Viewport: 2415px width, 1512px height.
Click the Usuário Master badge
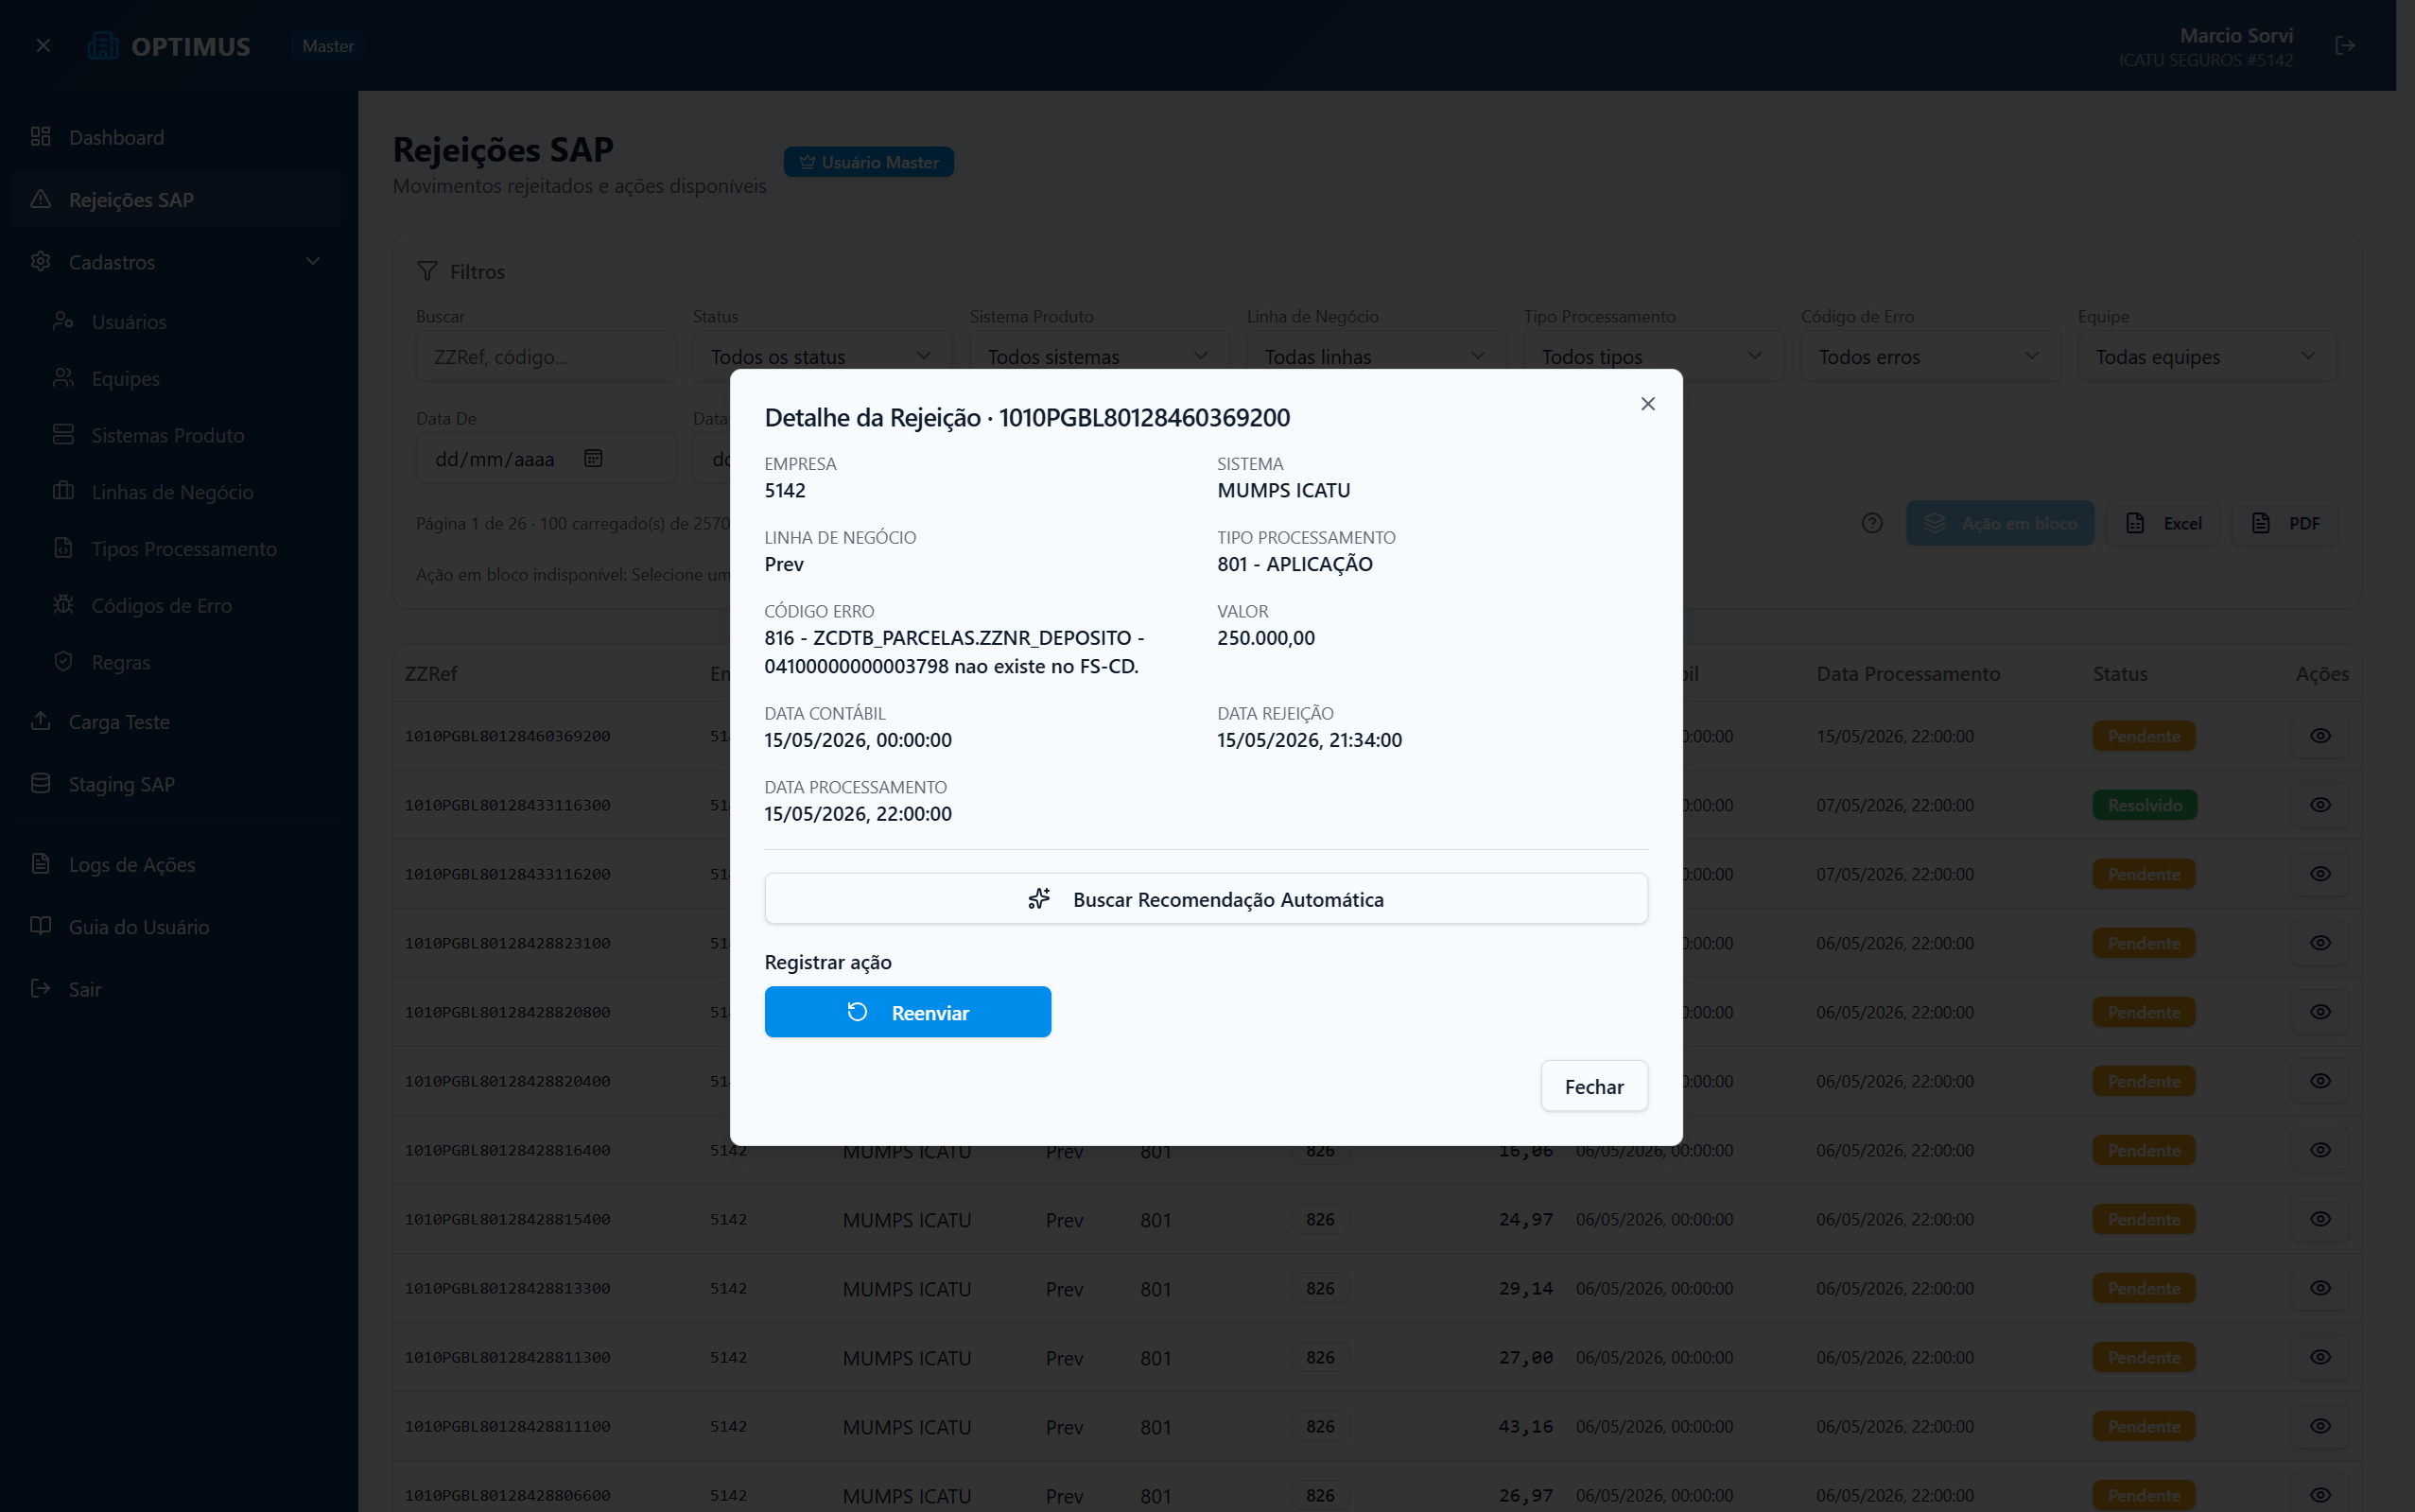click(x=868, y=162)
